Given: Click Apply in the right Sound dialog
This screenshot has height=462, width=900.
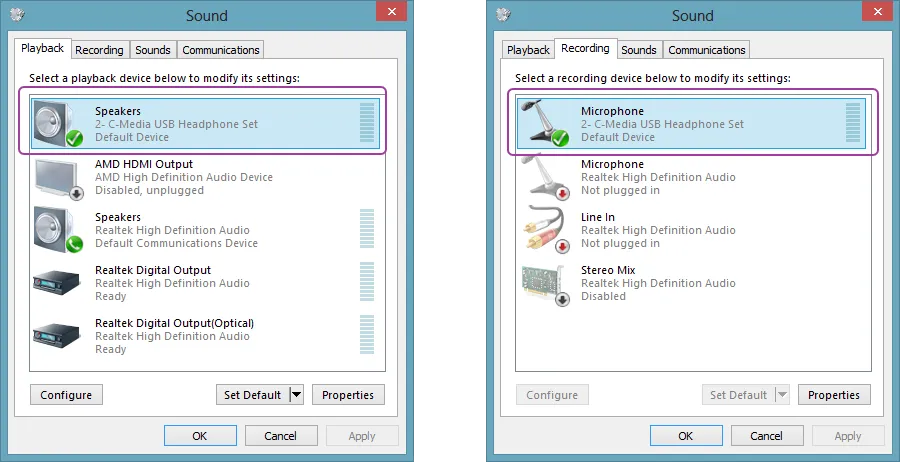Looking at the screenshot, I should (848, 436).
